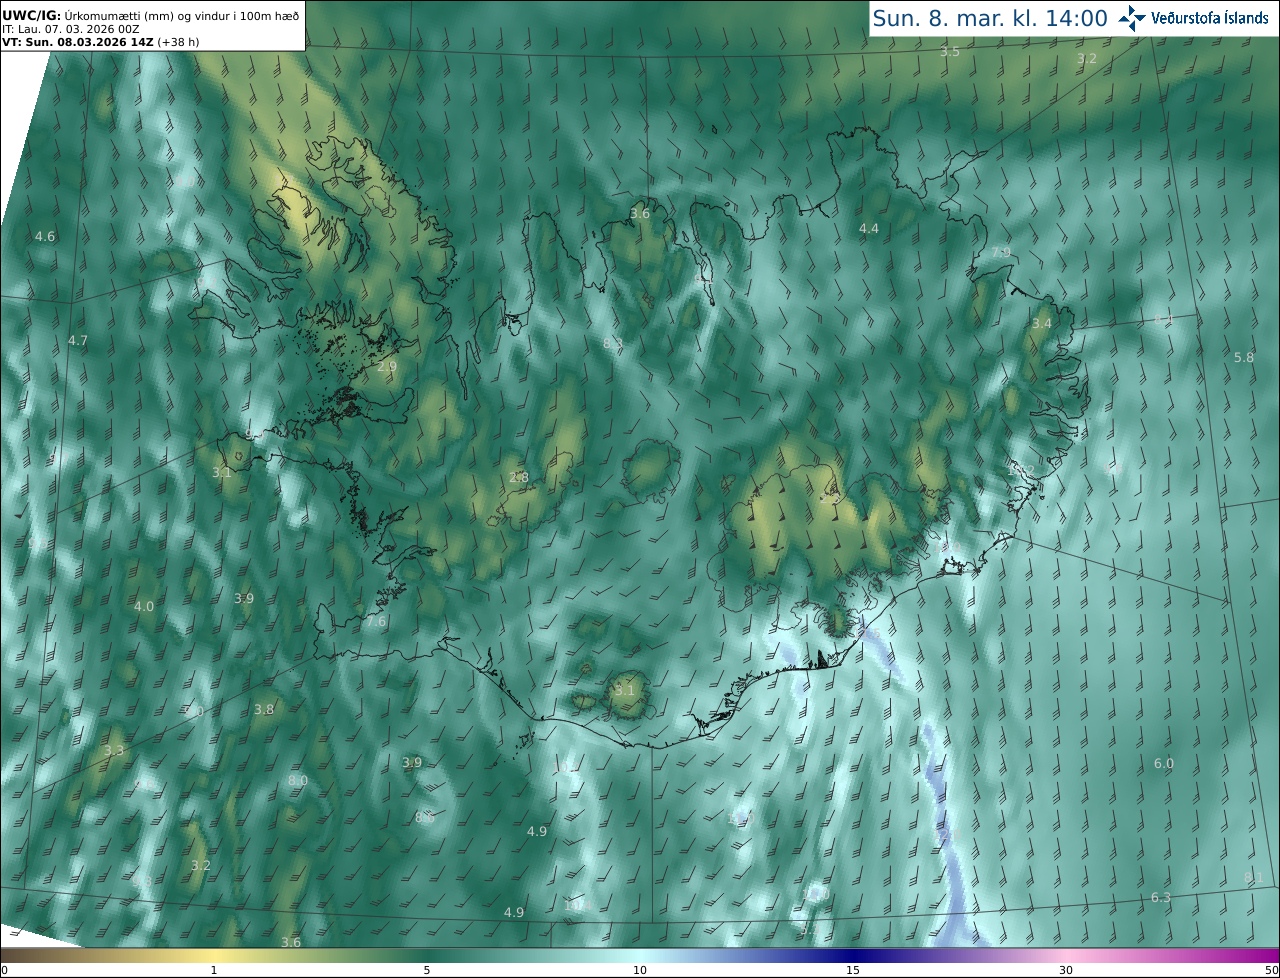Pick the dark blue segment of the color bar above 15
Viewport: 1280px width, 978px height.
(x=853, y=955)
